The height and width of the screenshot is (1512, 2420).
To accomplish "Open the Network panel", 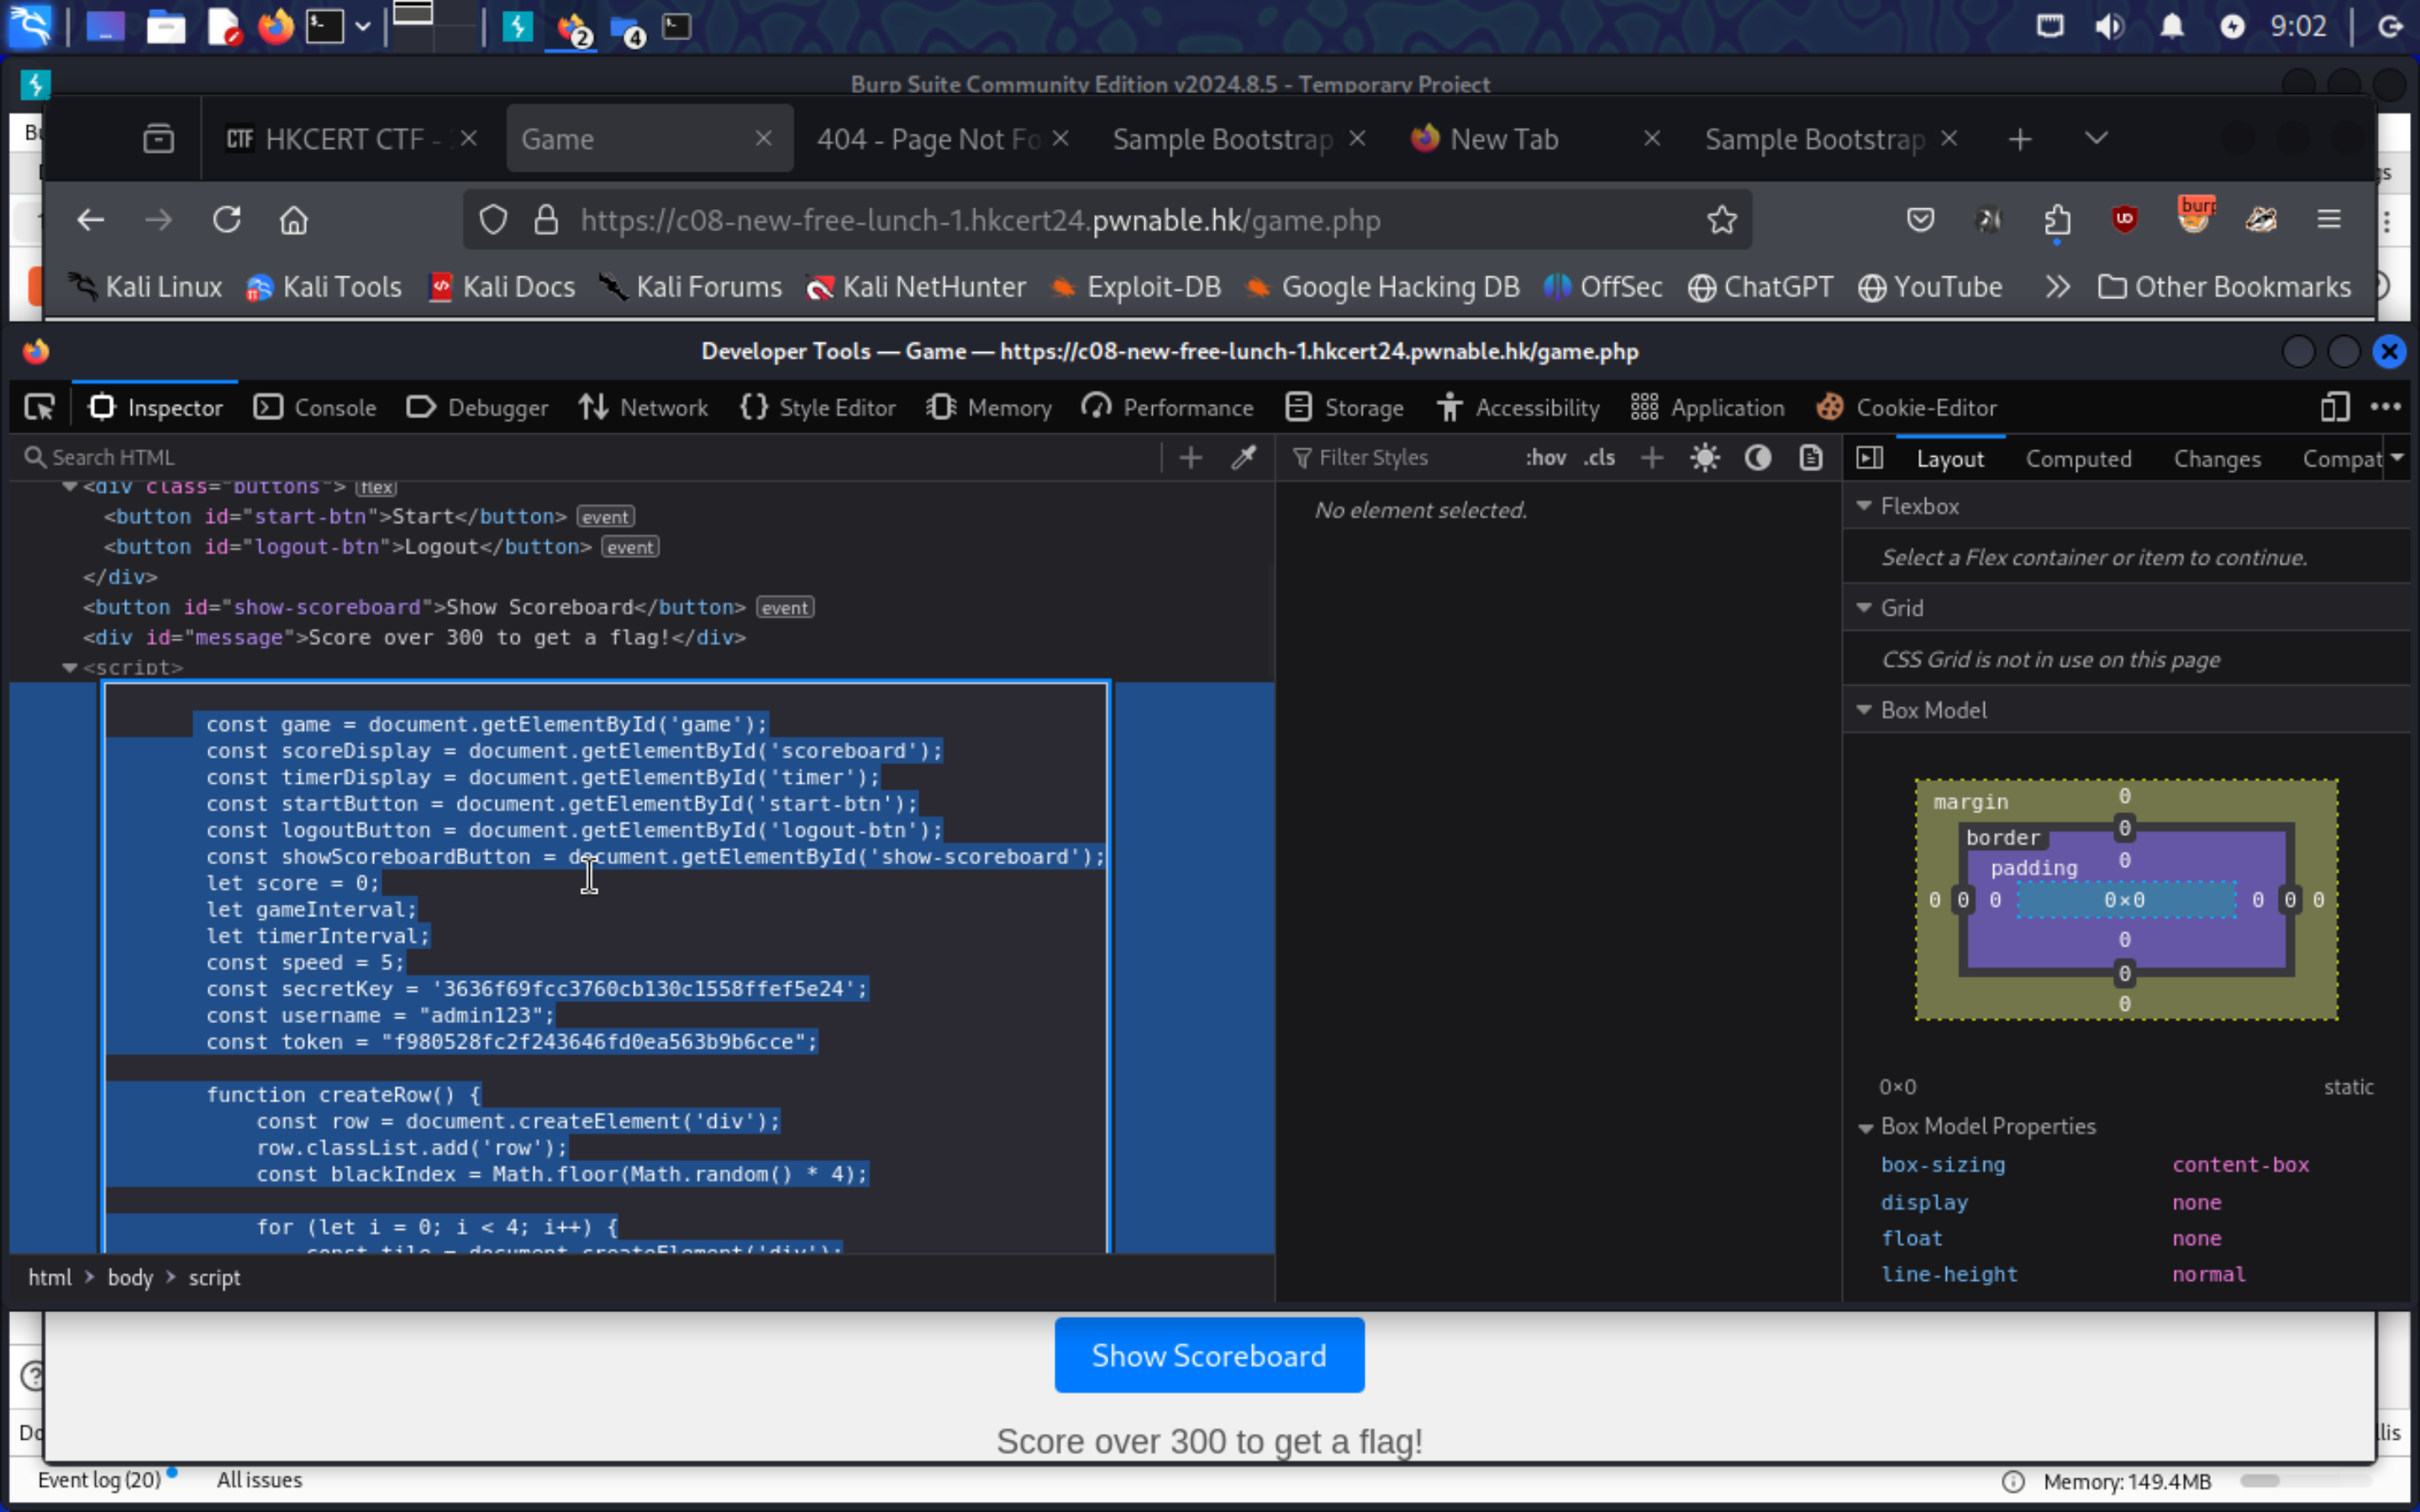I will 662,407.
